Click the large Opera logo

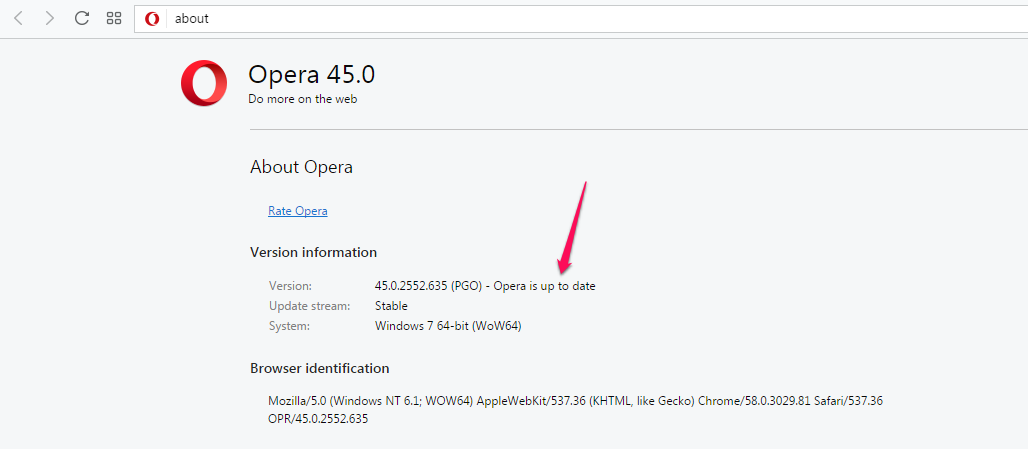coord(204,83)
